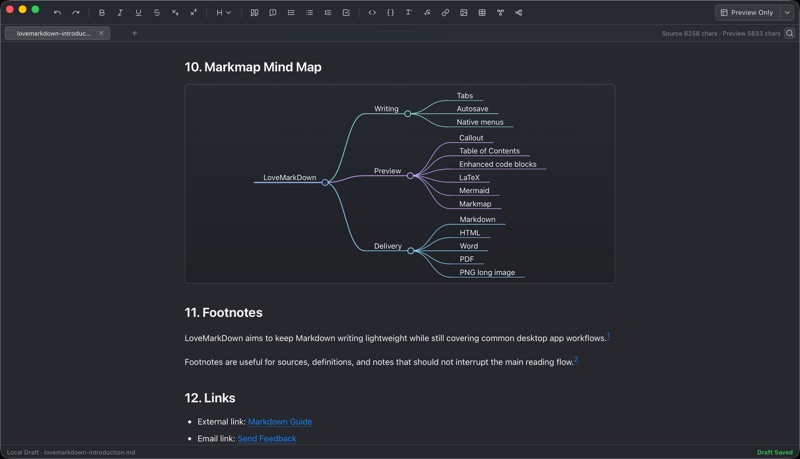Apply underline formatting
The image size is (800, 459).
tap(138, 13)
